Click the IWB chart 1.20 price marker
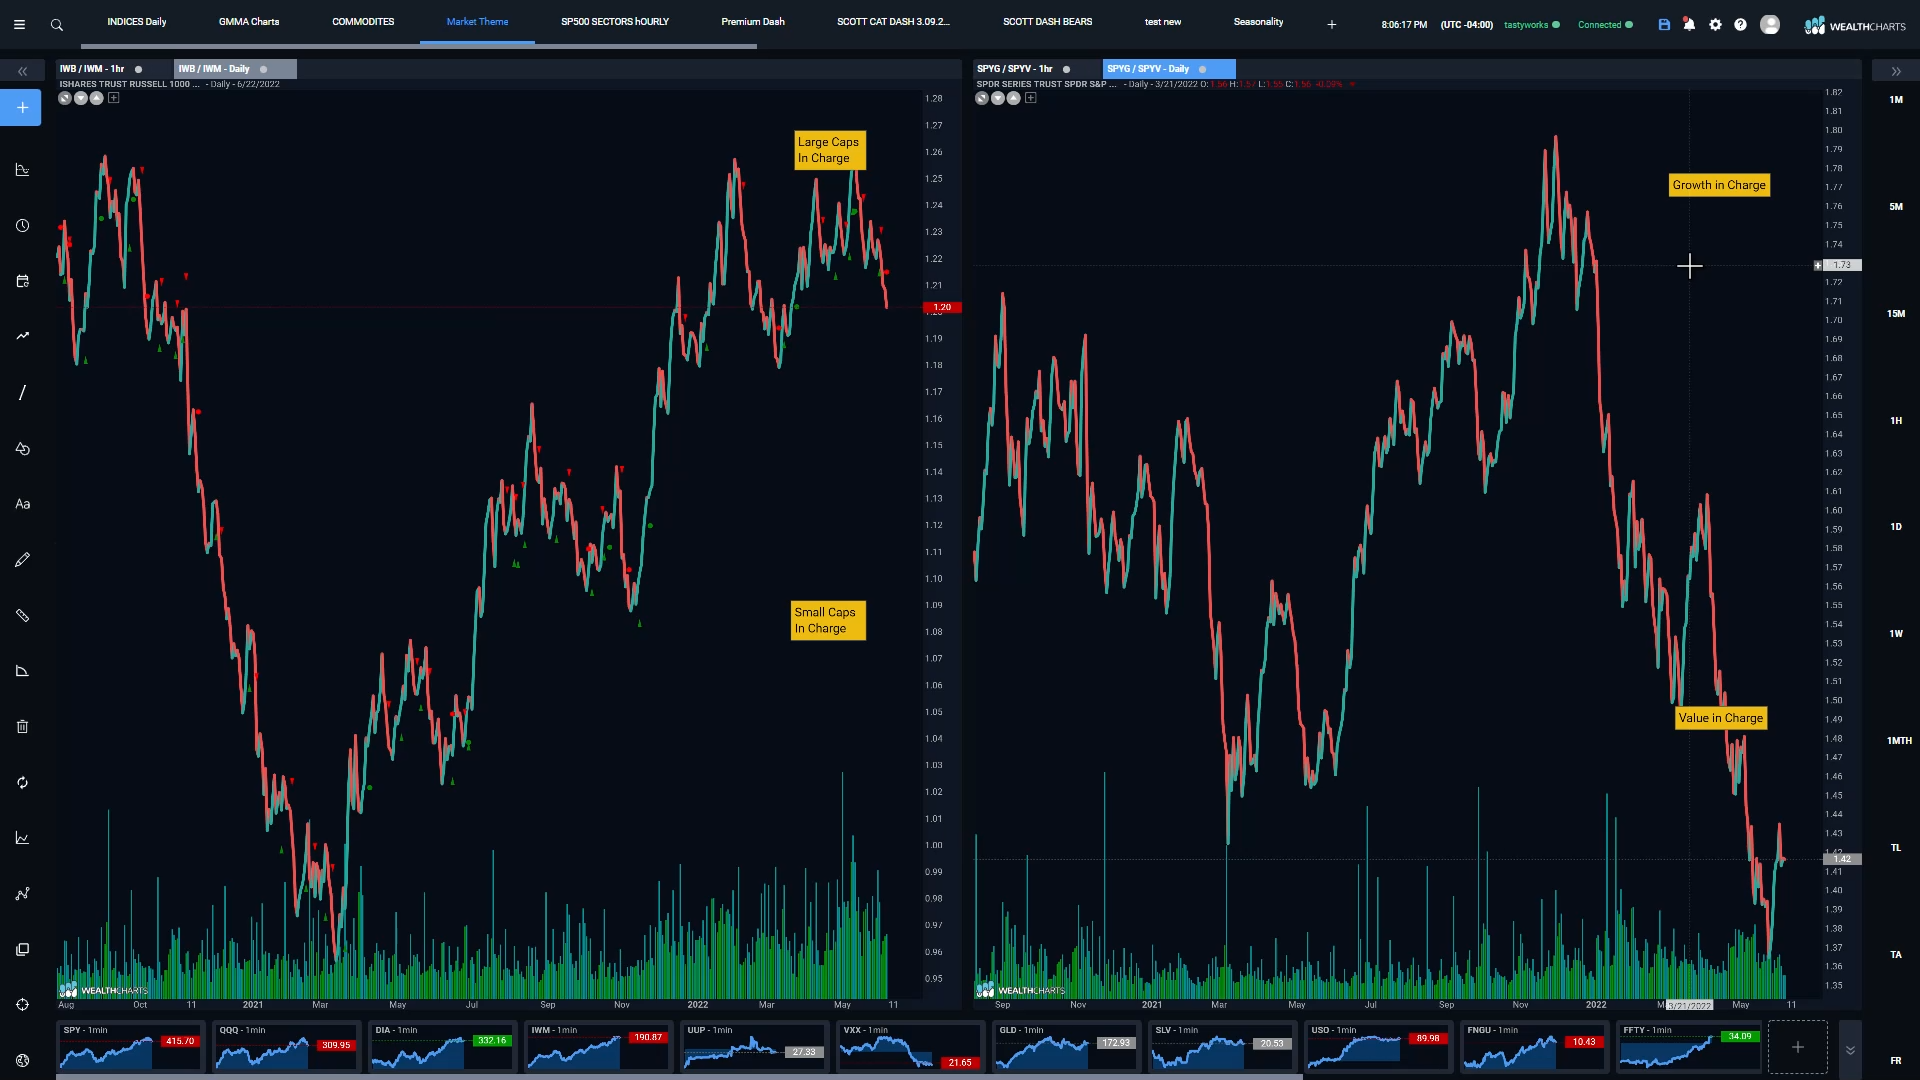Screen dimensions: 1920x1080 pos(942,307)
